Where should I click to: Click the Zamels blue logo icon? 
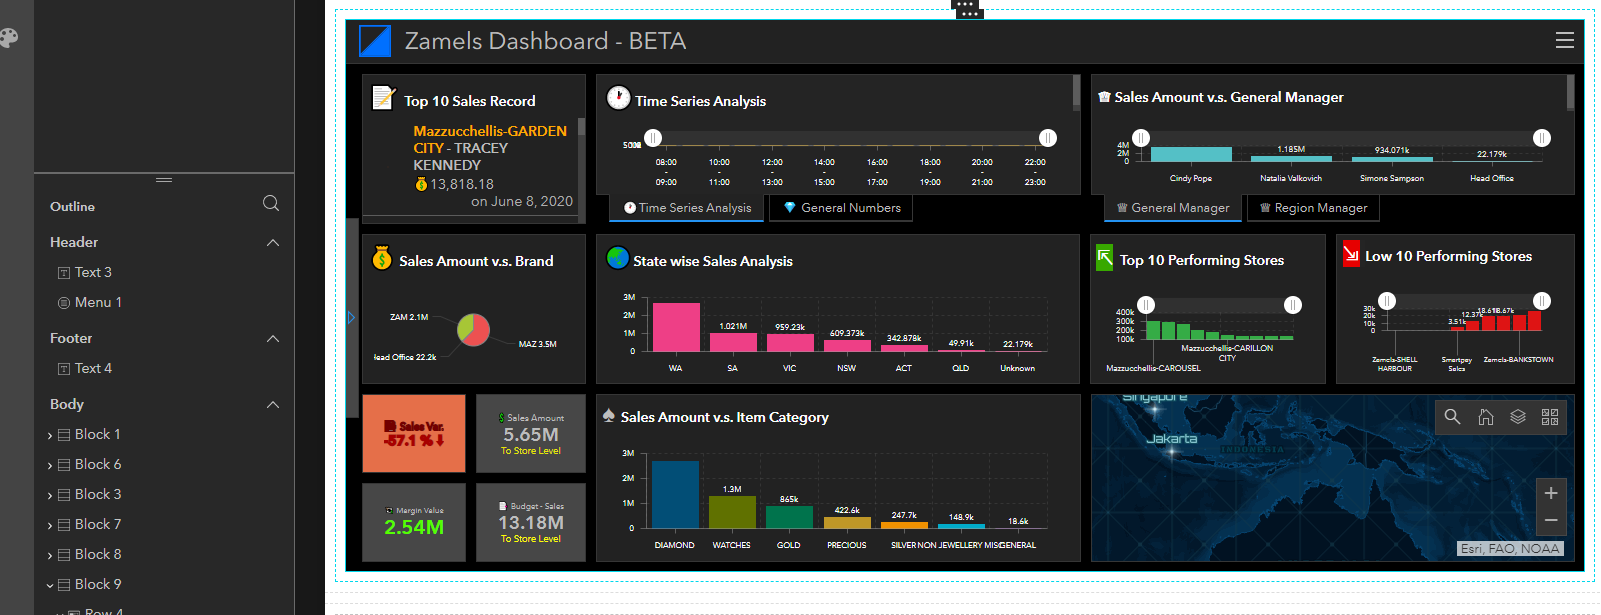(375, 41)
